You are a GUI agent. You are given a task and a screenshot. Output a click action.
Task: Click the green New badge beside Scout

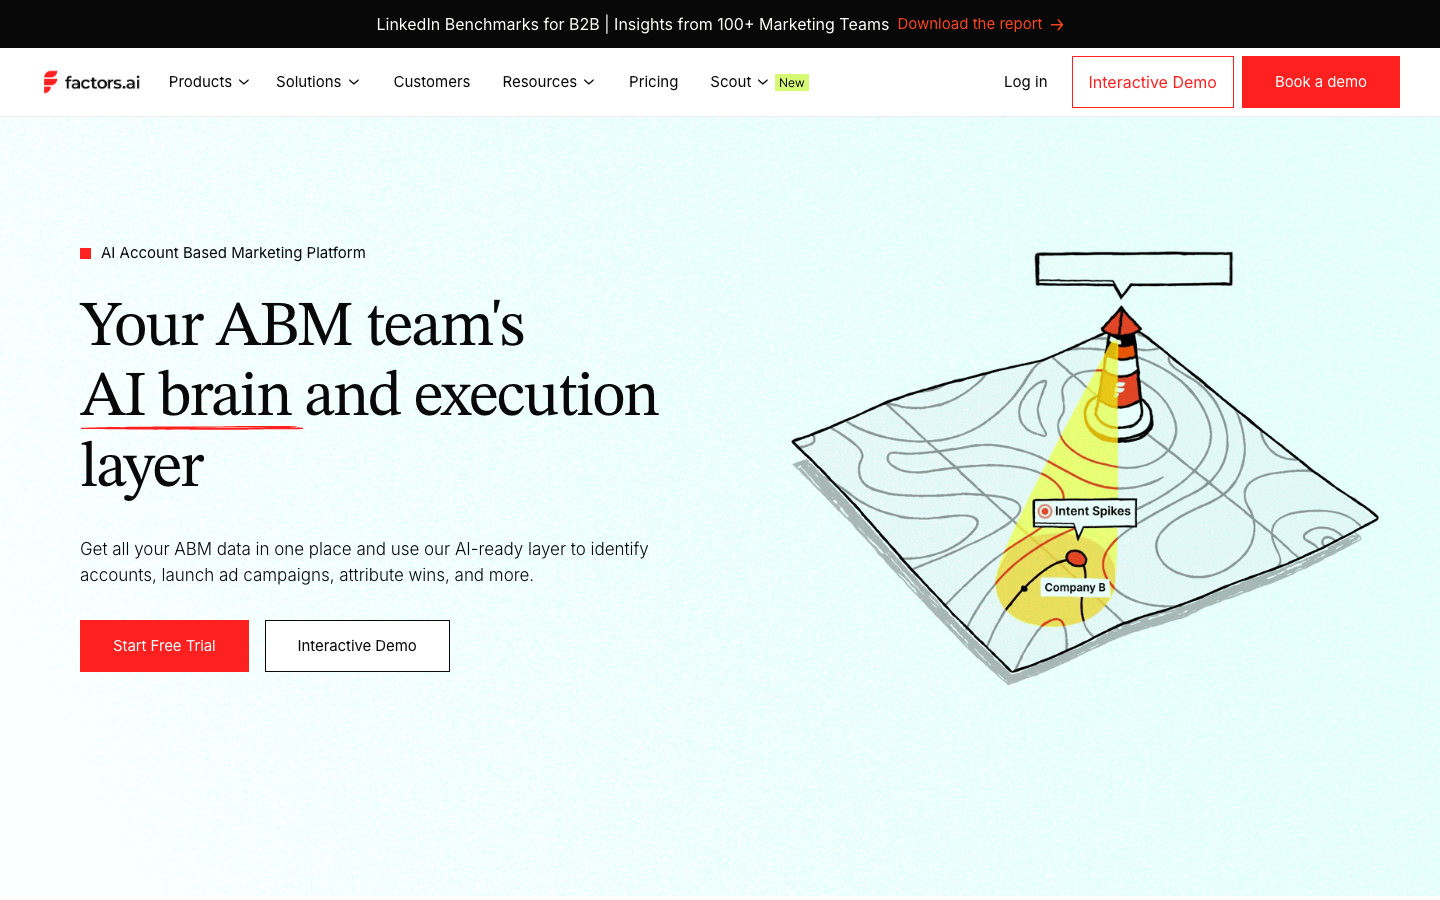click(x=792, y=83)
